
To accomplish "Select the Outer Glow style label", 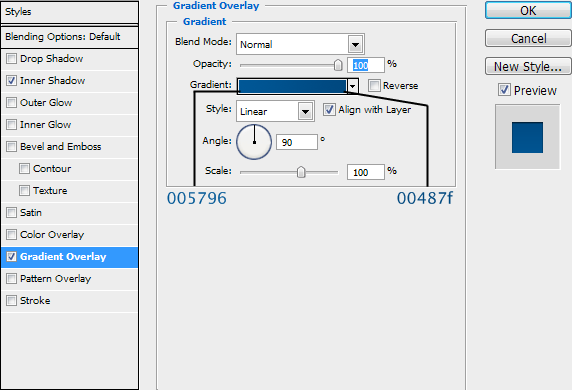I will coord(46,103).
